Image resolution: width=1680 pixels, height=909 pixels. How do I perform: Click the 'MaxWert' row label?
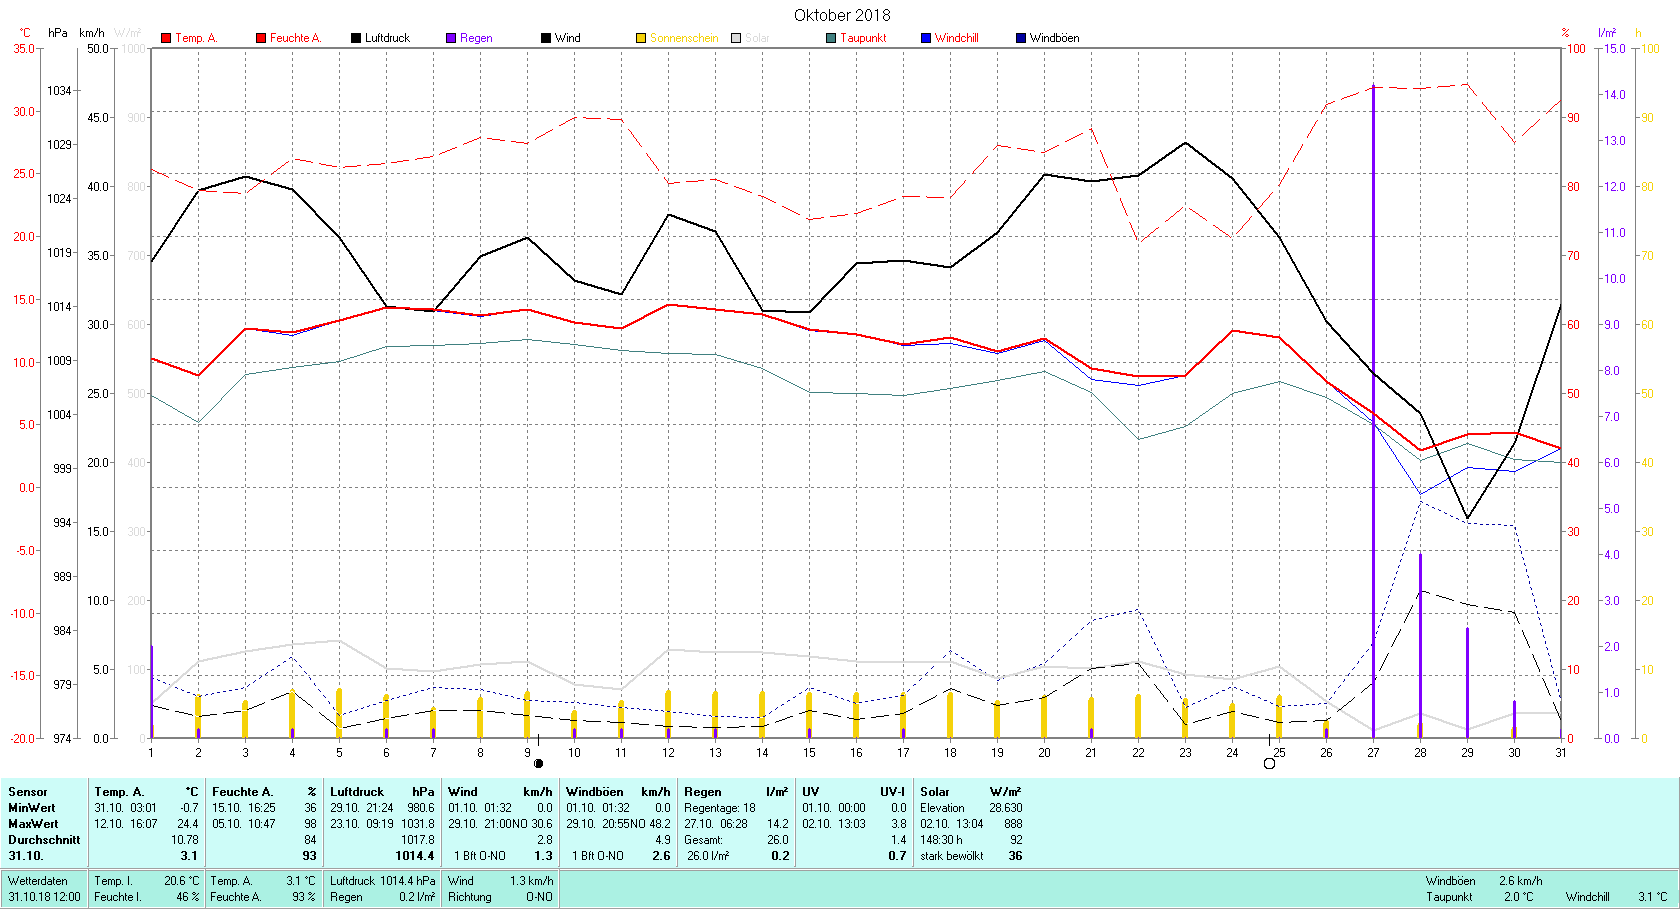(x=33, y=824)
